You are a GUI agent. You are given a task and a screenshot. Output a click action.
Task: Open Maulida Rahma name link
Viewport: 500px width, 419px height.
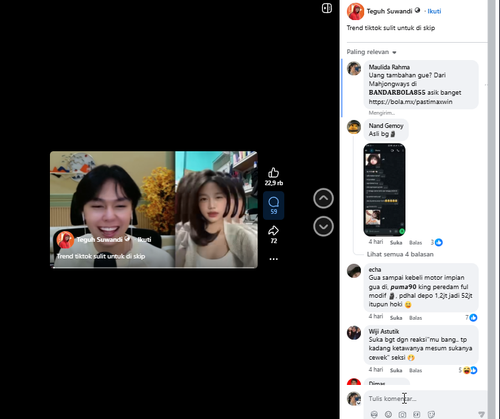tap(389, 67)
